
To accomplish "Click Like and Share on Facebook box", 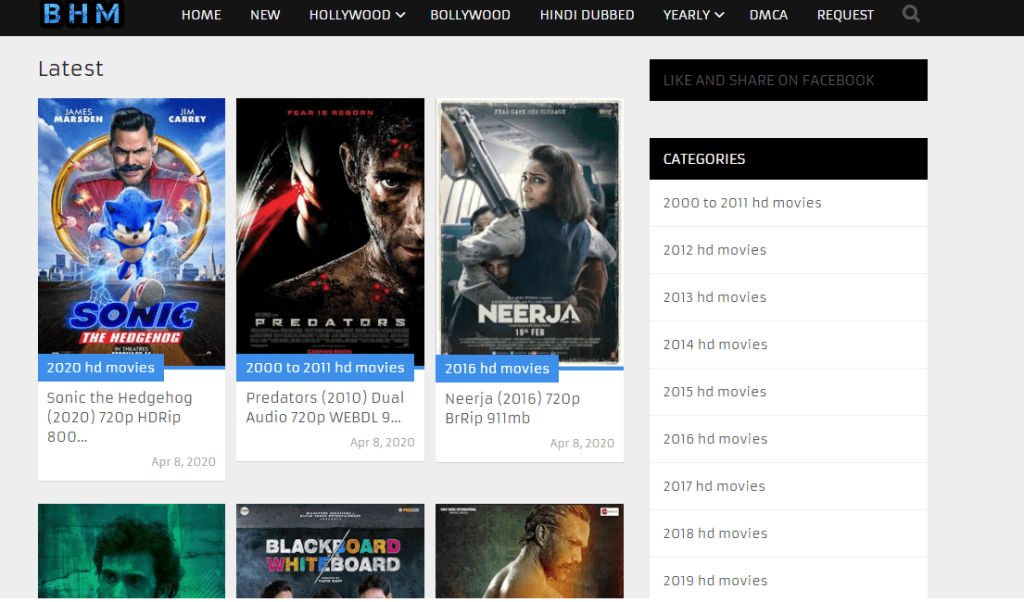I will [788, 80].
